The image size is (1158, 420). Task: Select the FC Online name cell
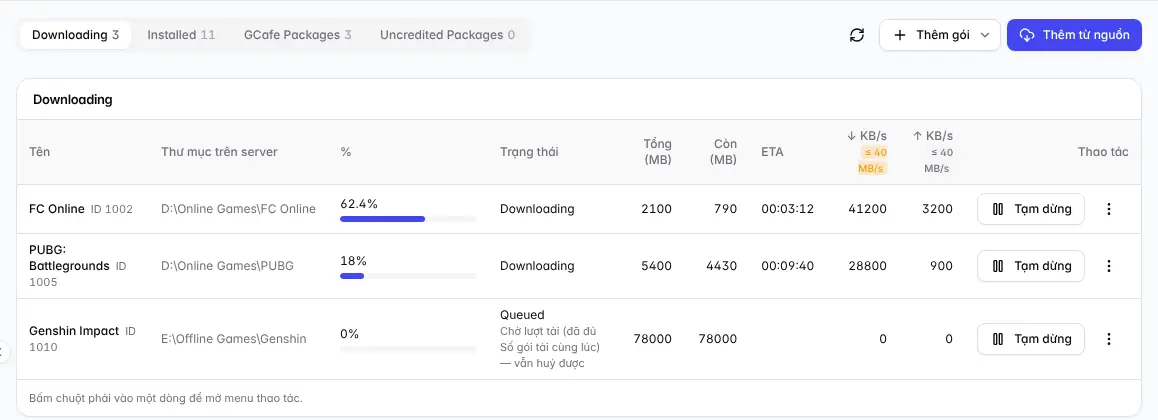[80, 209]
